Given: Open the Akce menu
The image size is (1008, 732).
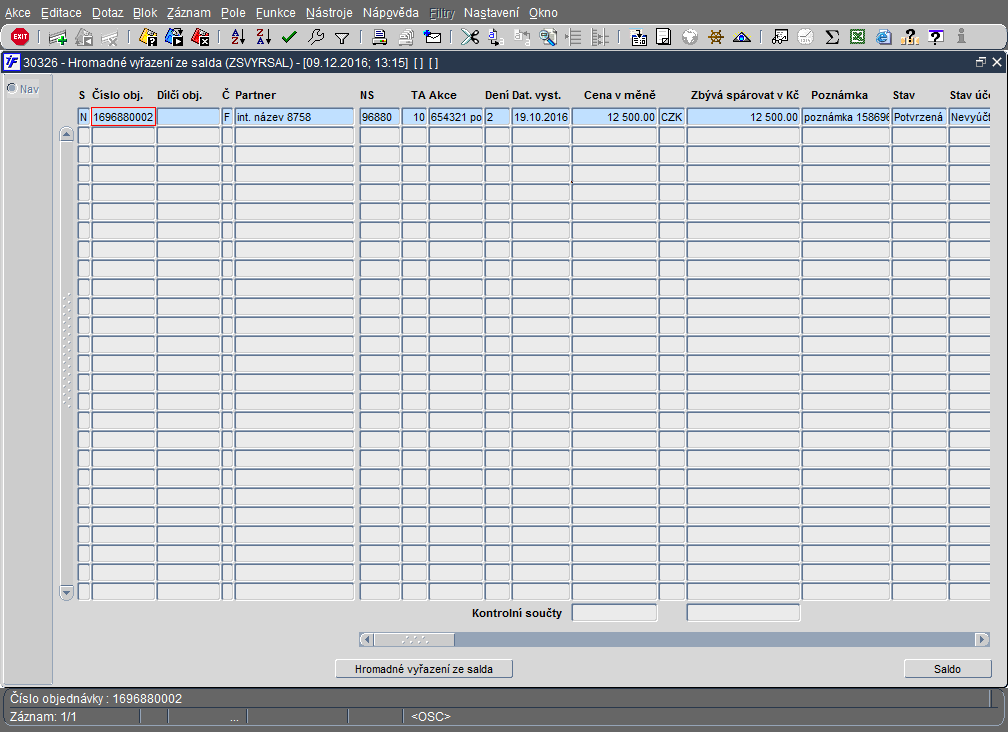Looking at the screenshot, I should tap(18, 13).
